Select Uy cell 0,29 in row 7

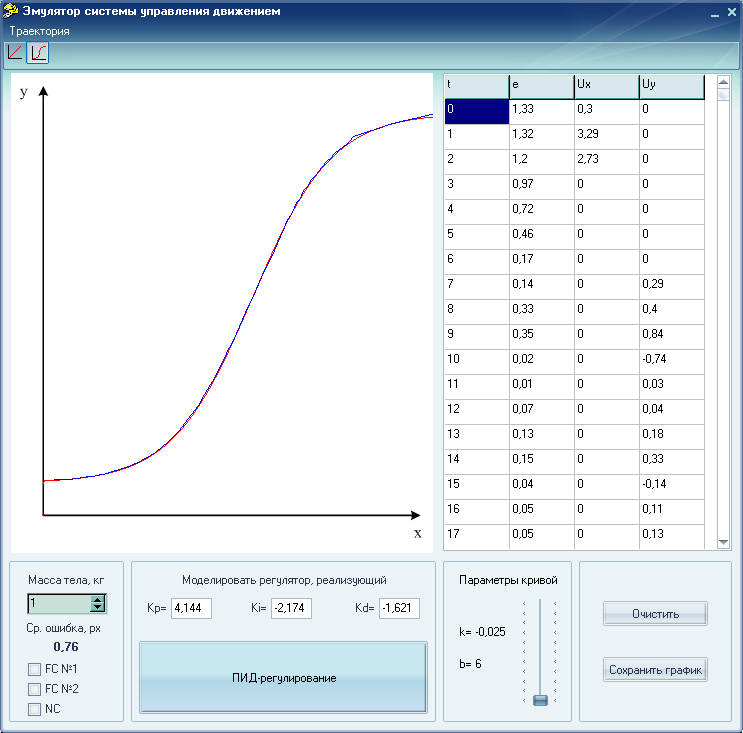pyautogui.click(x=672, y=287)
